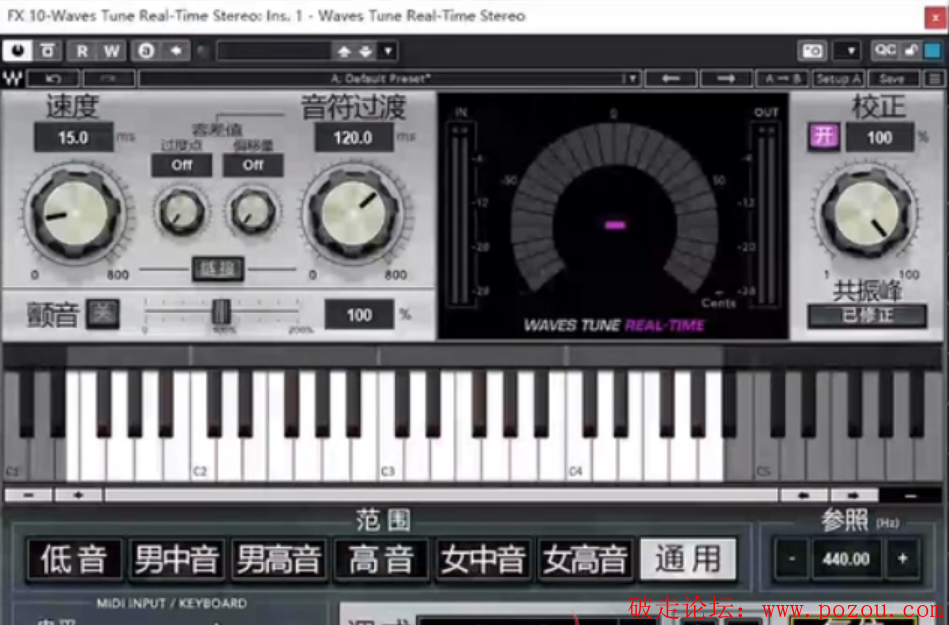This screenshot has width=949, height=625.
Task: Click the Setup A button
Action: (838, 79)
